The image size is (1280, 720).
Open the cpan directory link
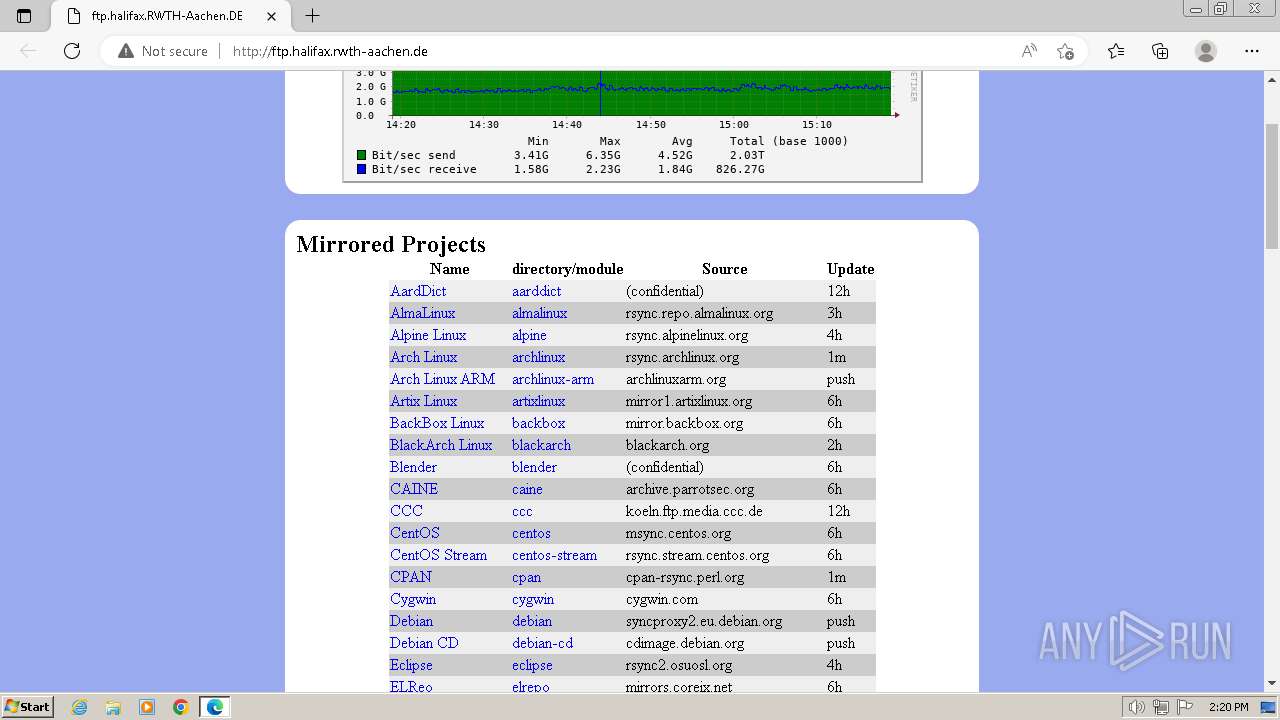pyautogui.click(x=526, y=577)
